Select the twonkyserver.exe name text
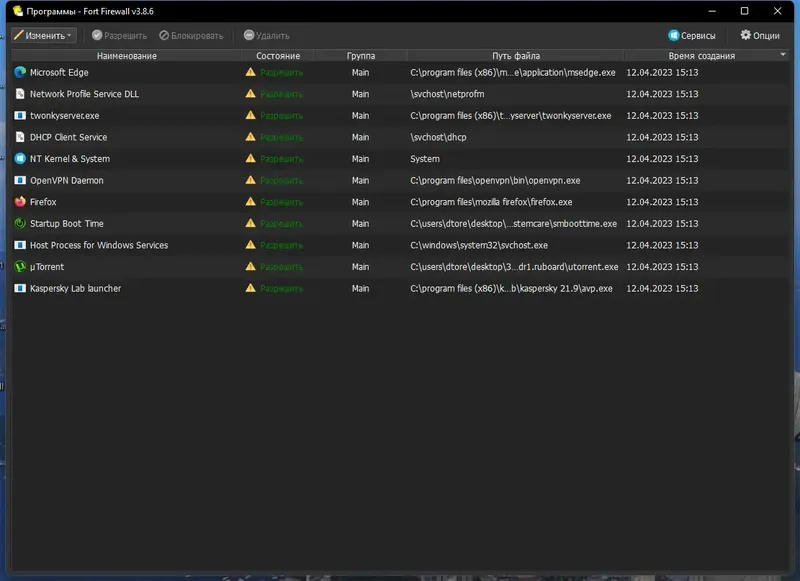 pos(65,115)
